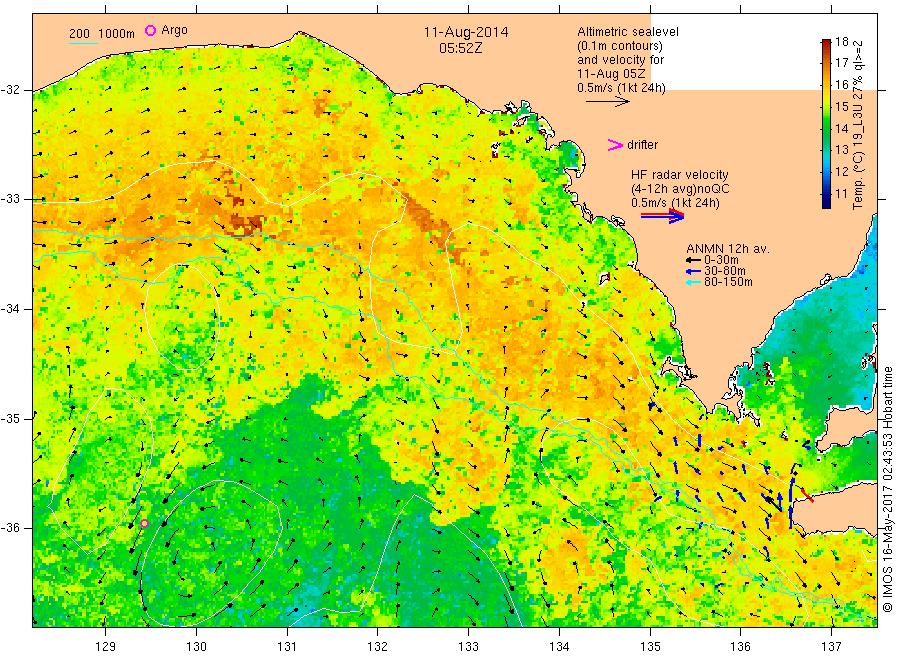This screenshot has width=900, height=660.
Task: Click the altimetric velocity scale arrow
Action: point(607,102)
